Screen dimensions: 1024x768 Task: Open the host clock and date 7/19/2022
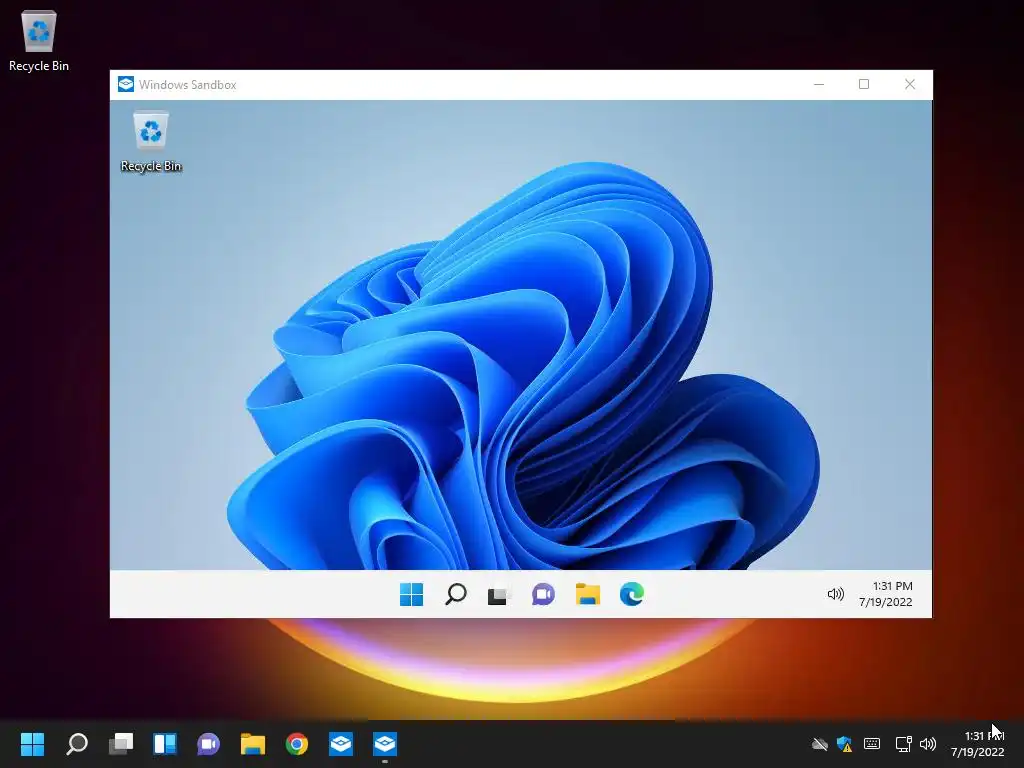978,744
